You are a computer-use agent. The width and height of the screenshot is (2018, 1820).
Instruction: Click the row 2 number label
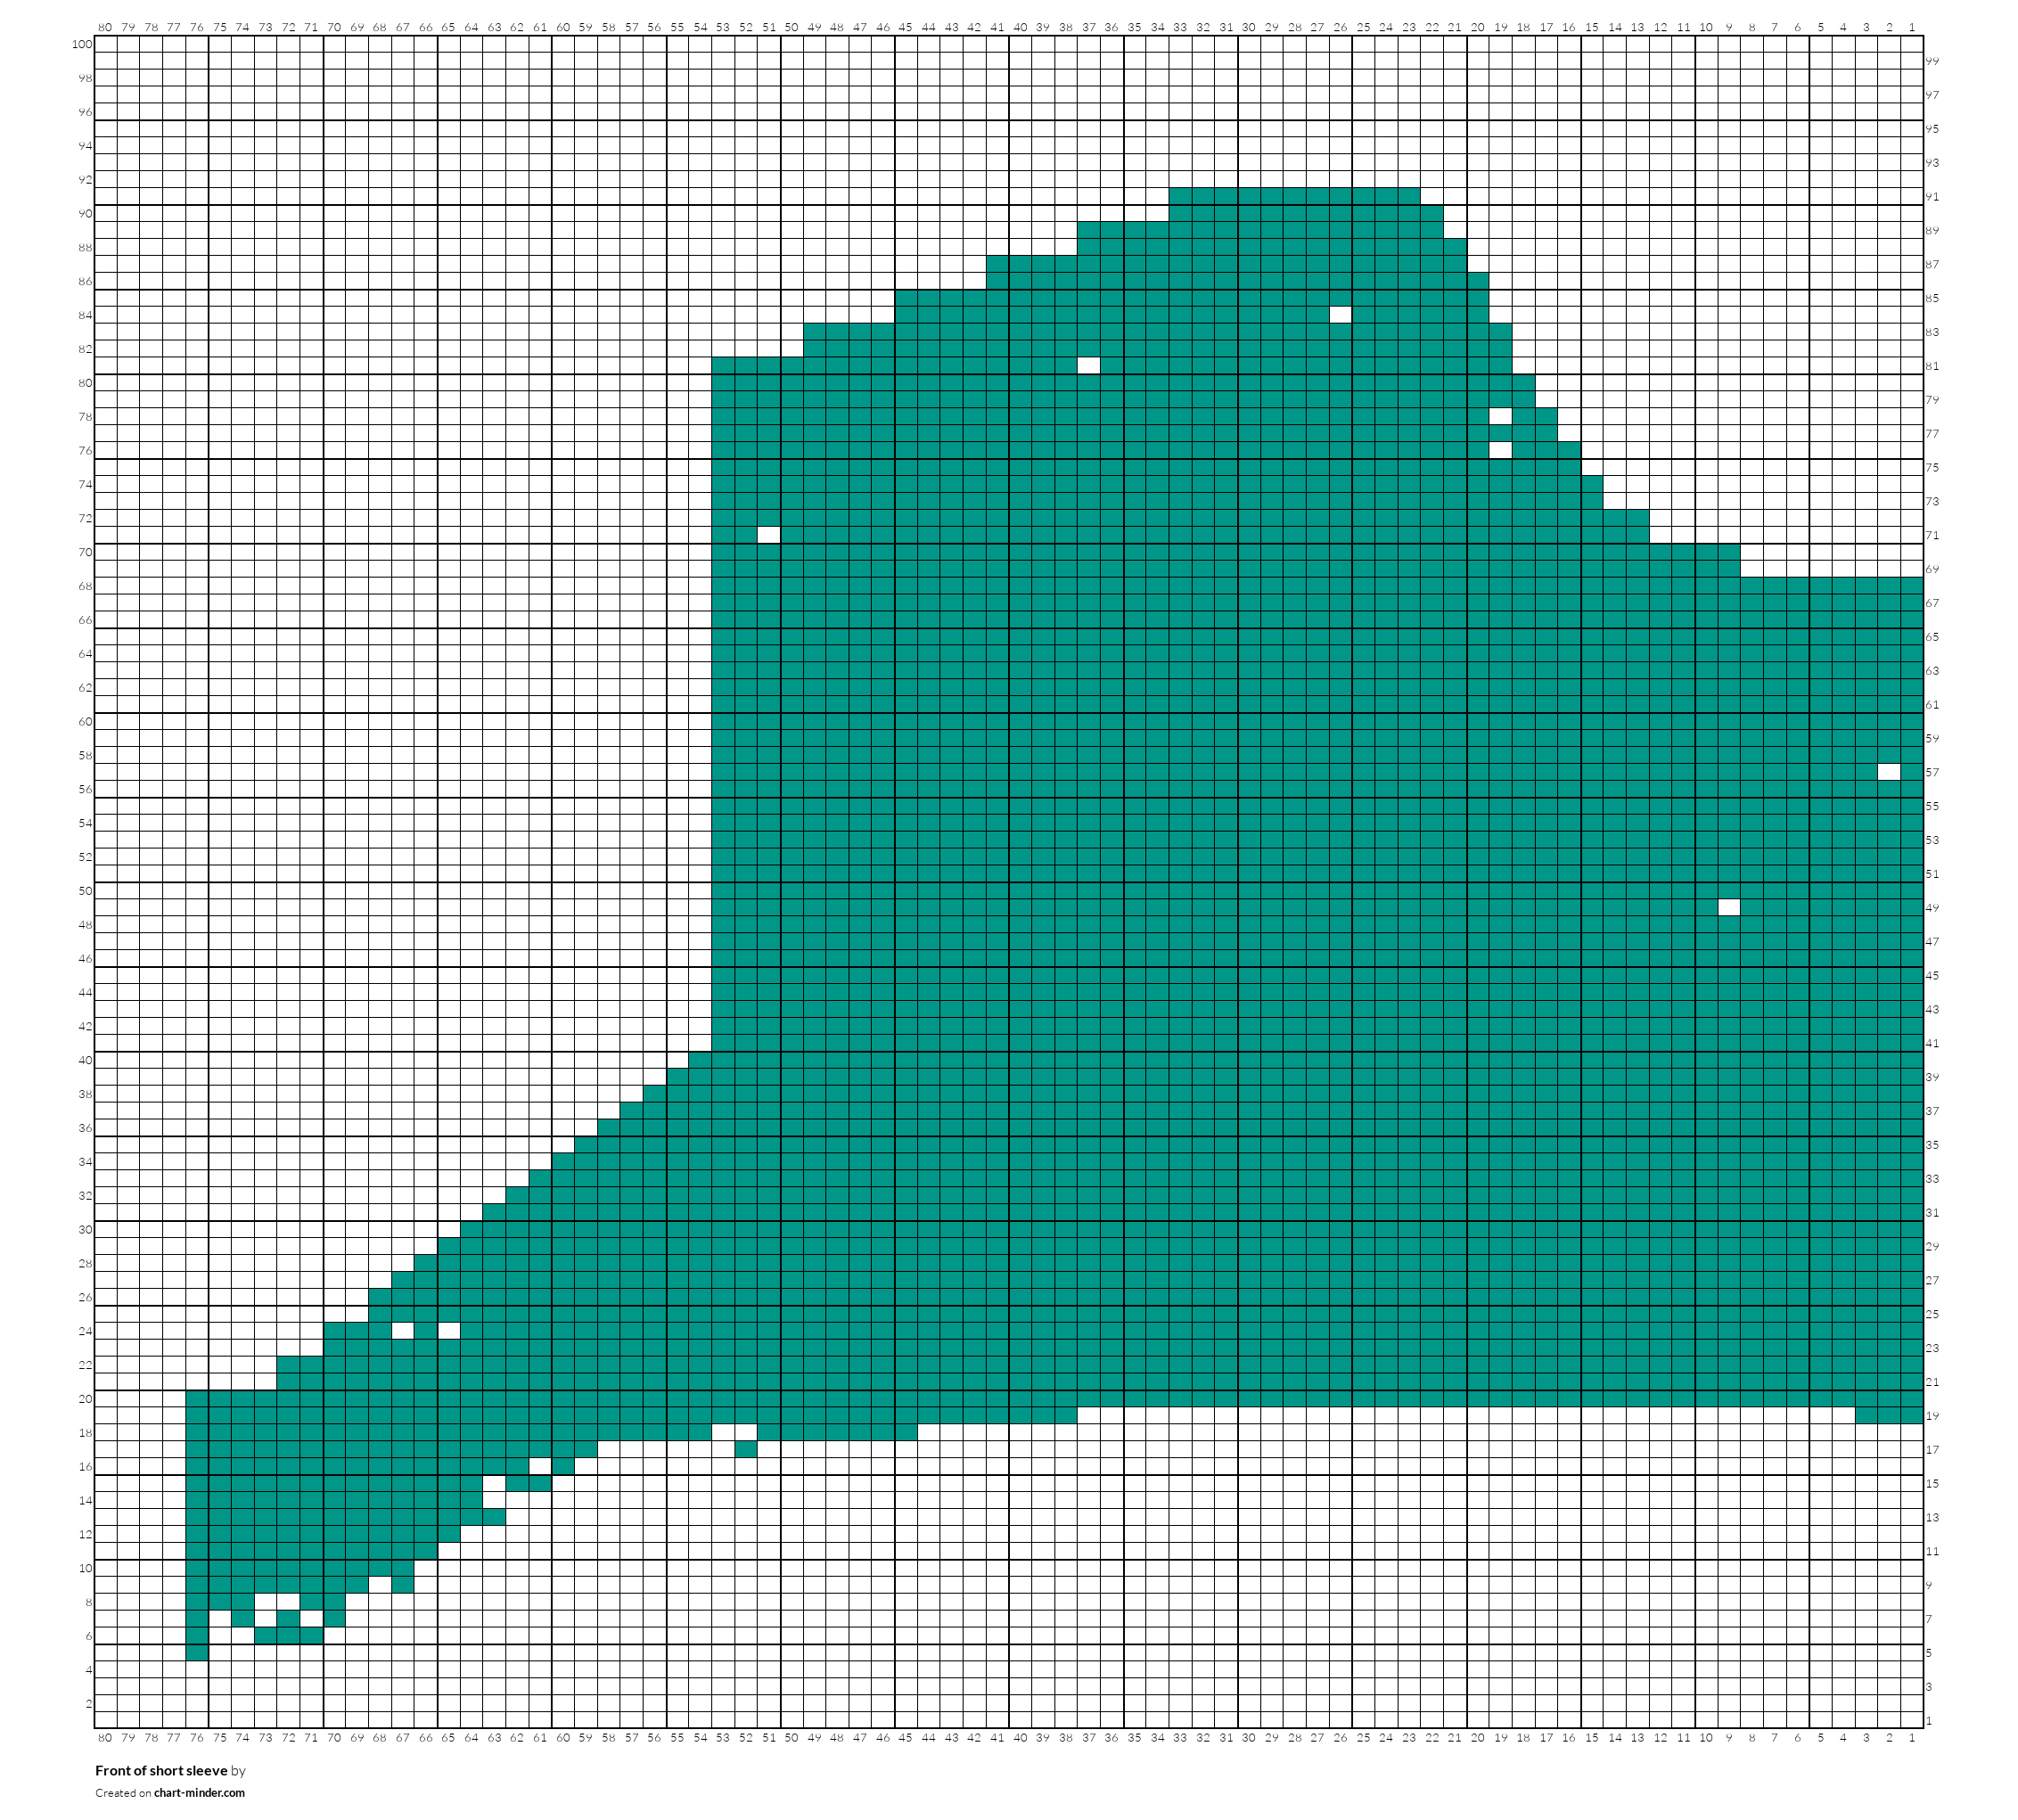coord(88,1704)
